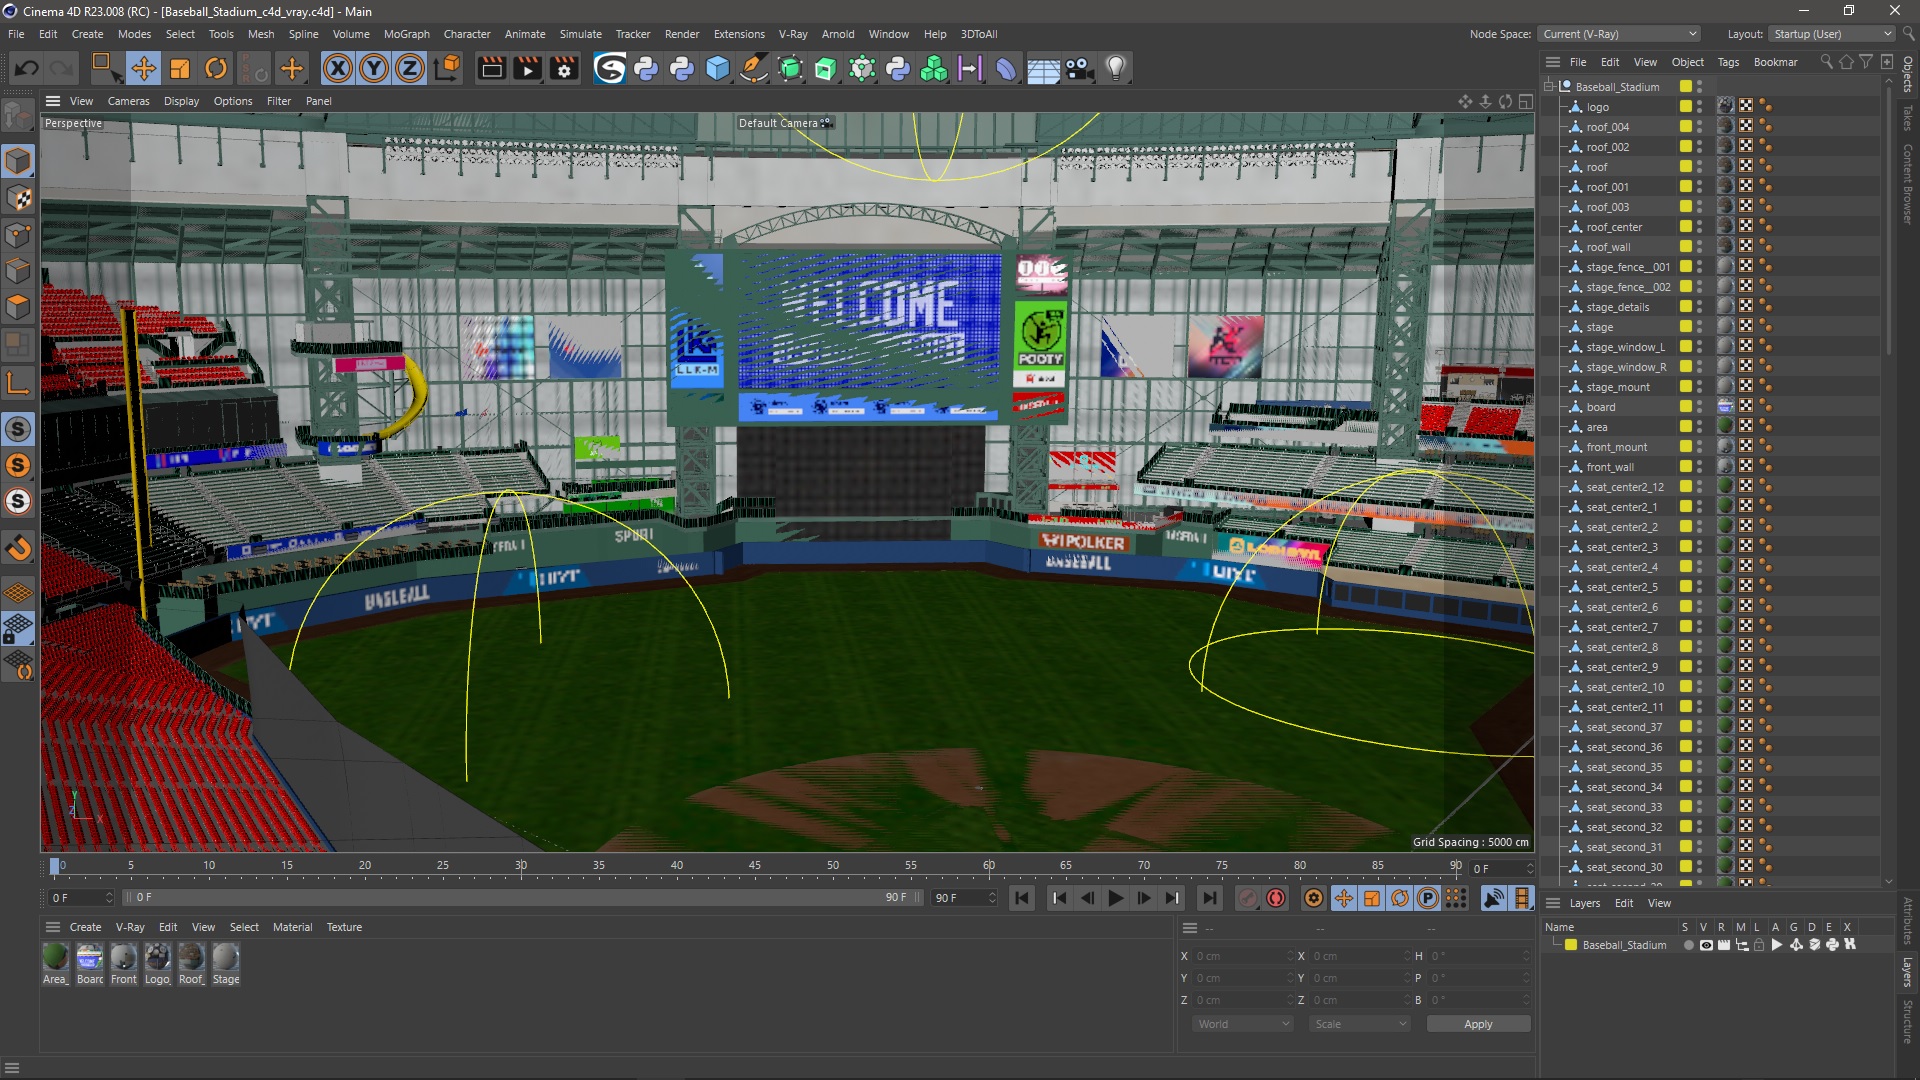Click the Record Active Objects button
The width and height of the screenshot is (1920, 1080).
[1247, 898]
